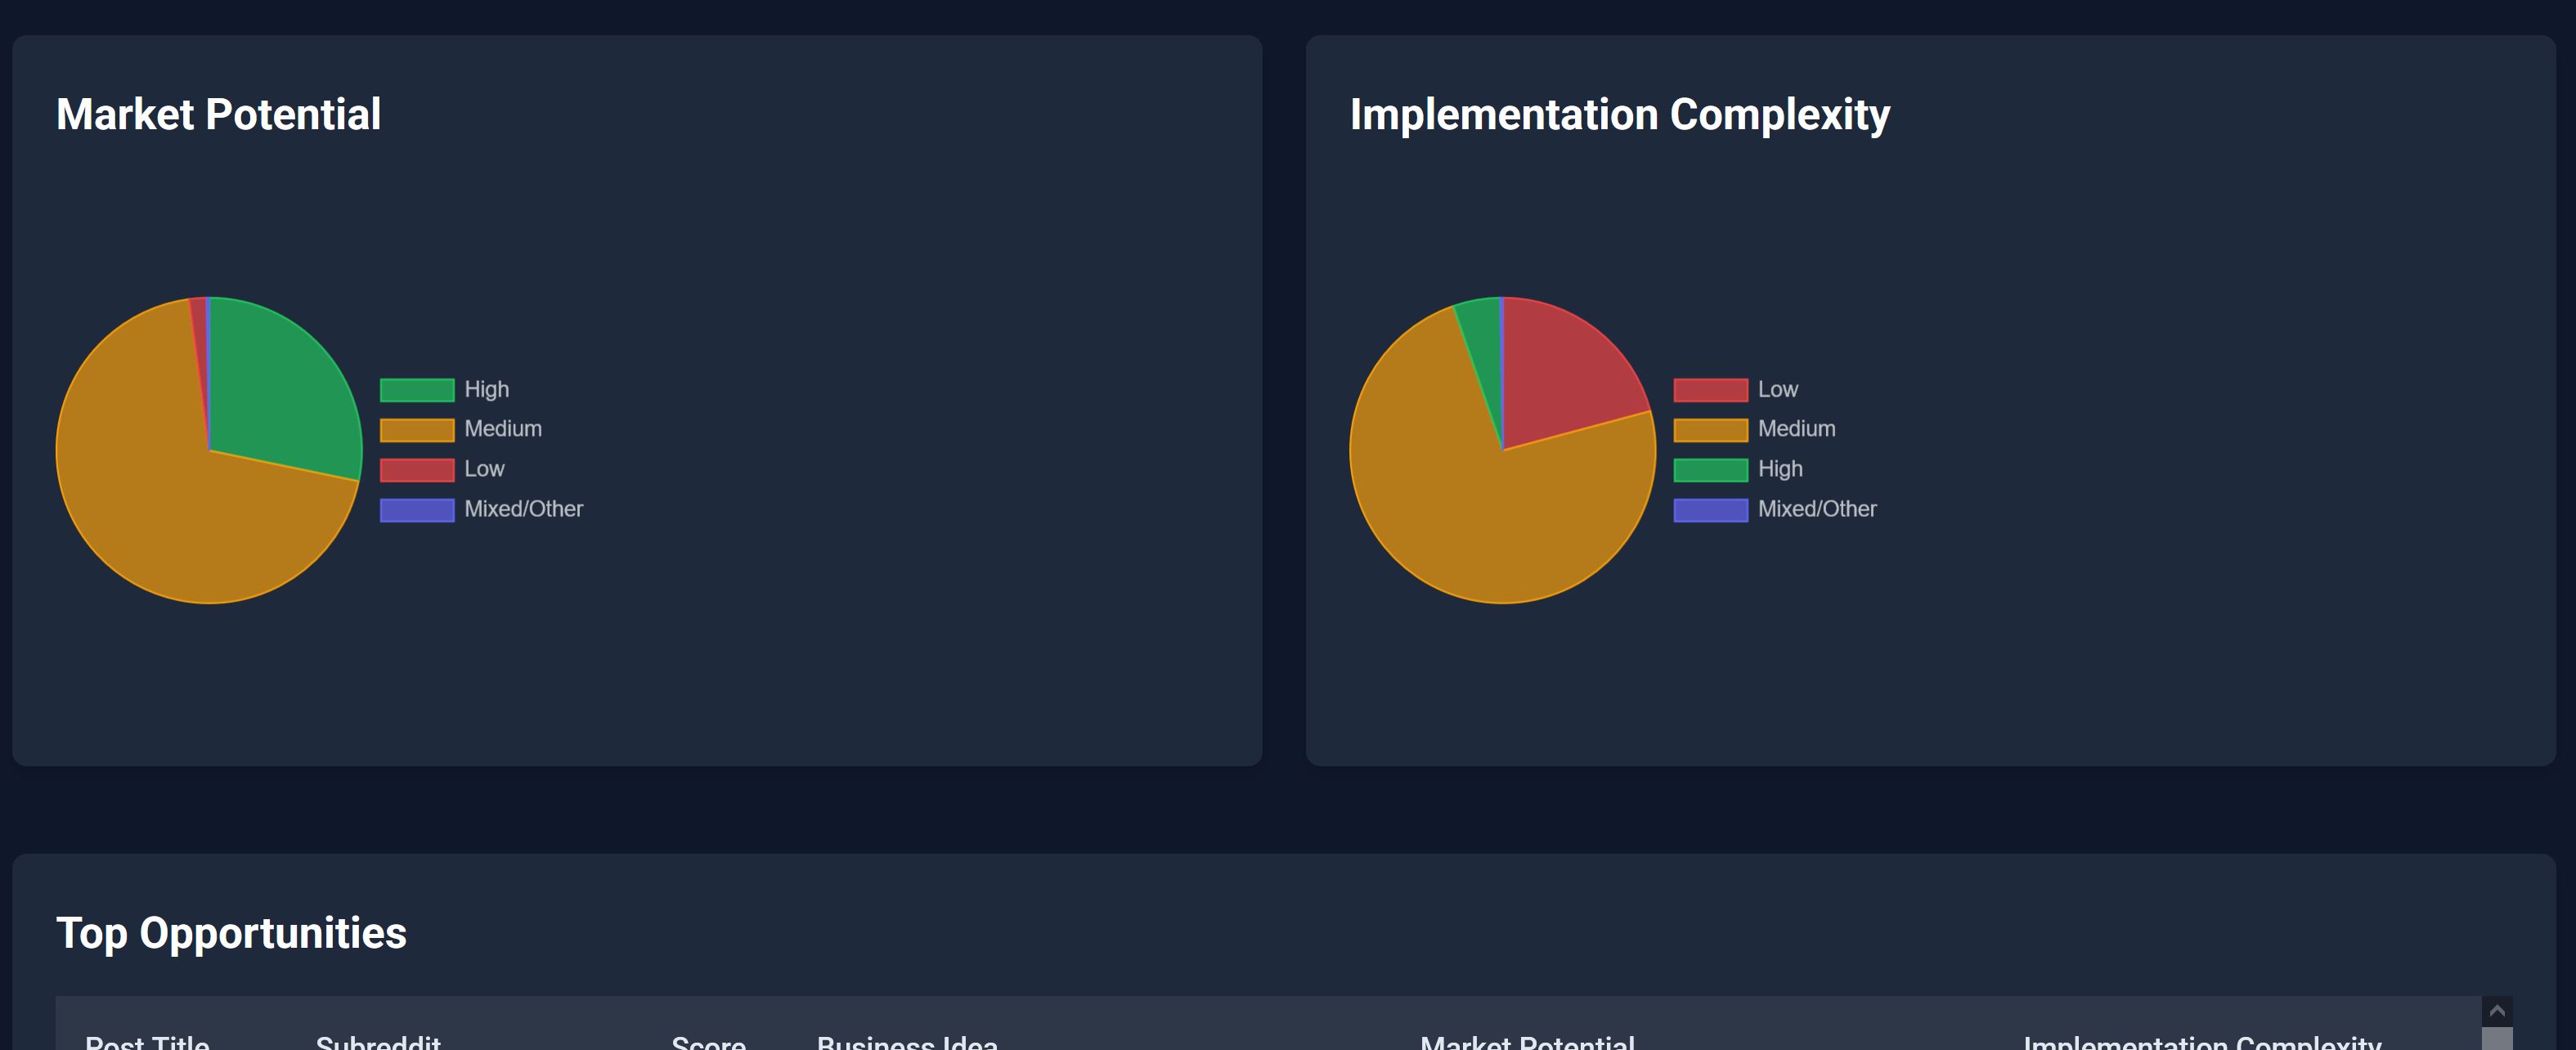Sort by Post Title column header
Image resolution: width=2576 pixels, height=1050 pixels.
pos(147,1042)
